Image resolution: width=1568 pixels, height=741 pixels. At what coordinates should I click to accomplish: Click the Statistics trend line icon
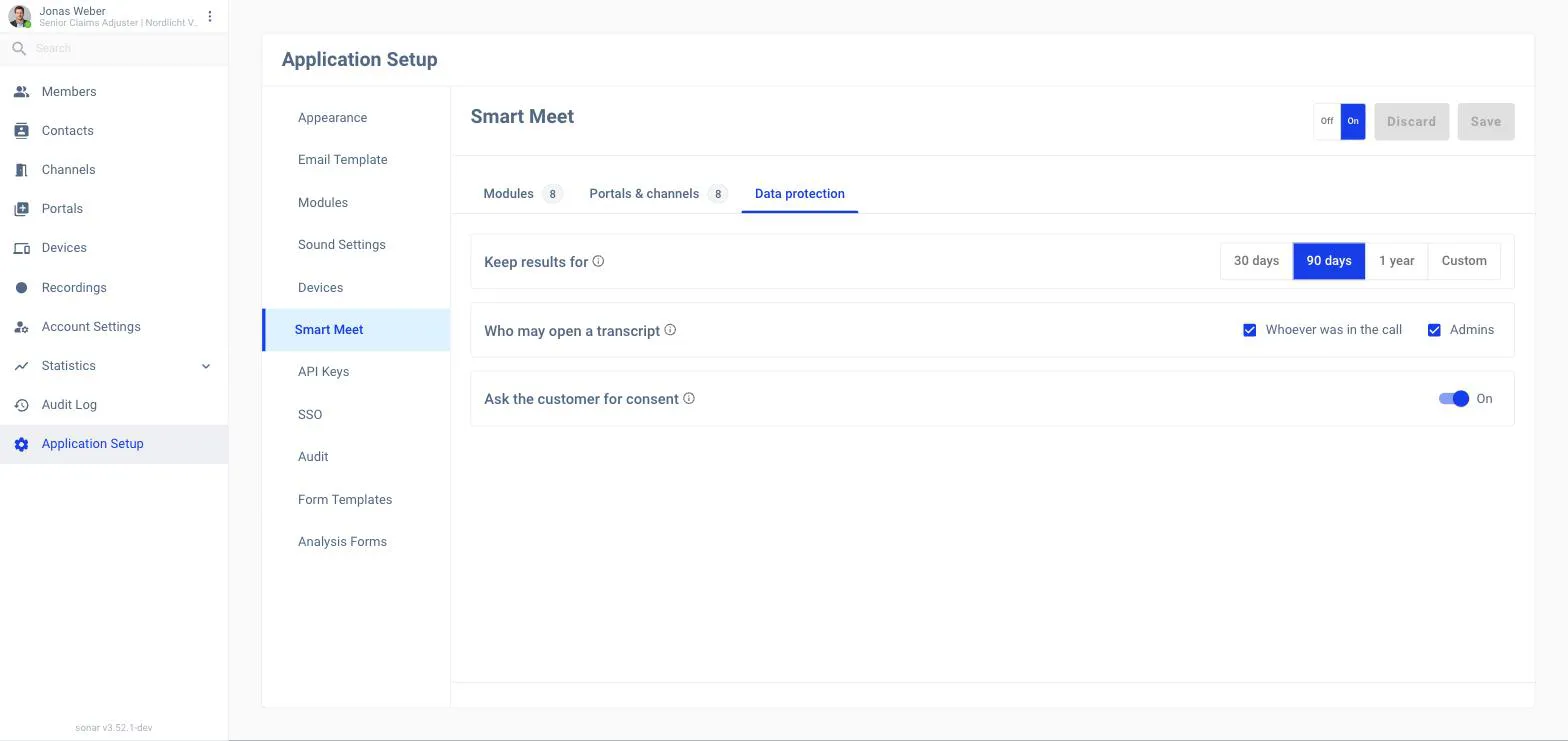click(21, 366)
